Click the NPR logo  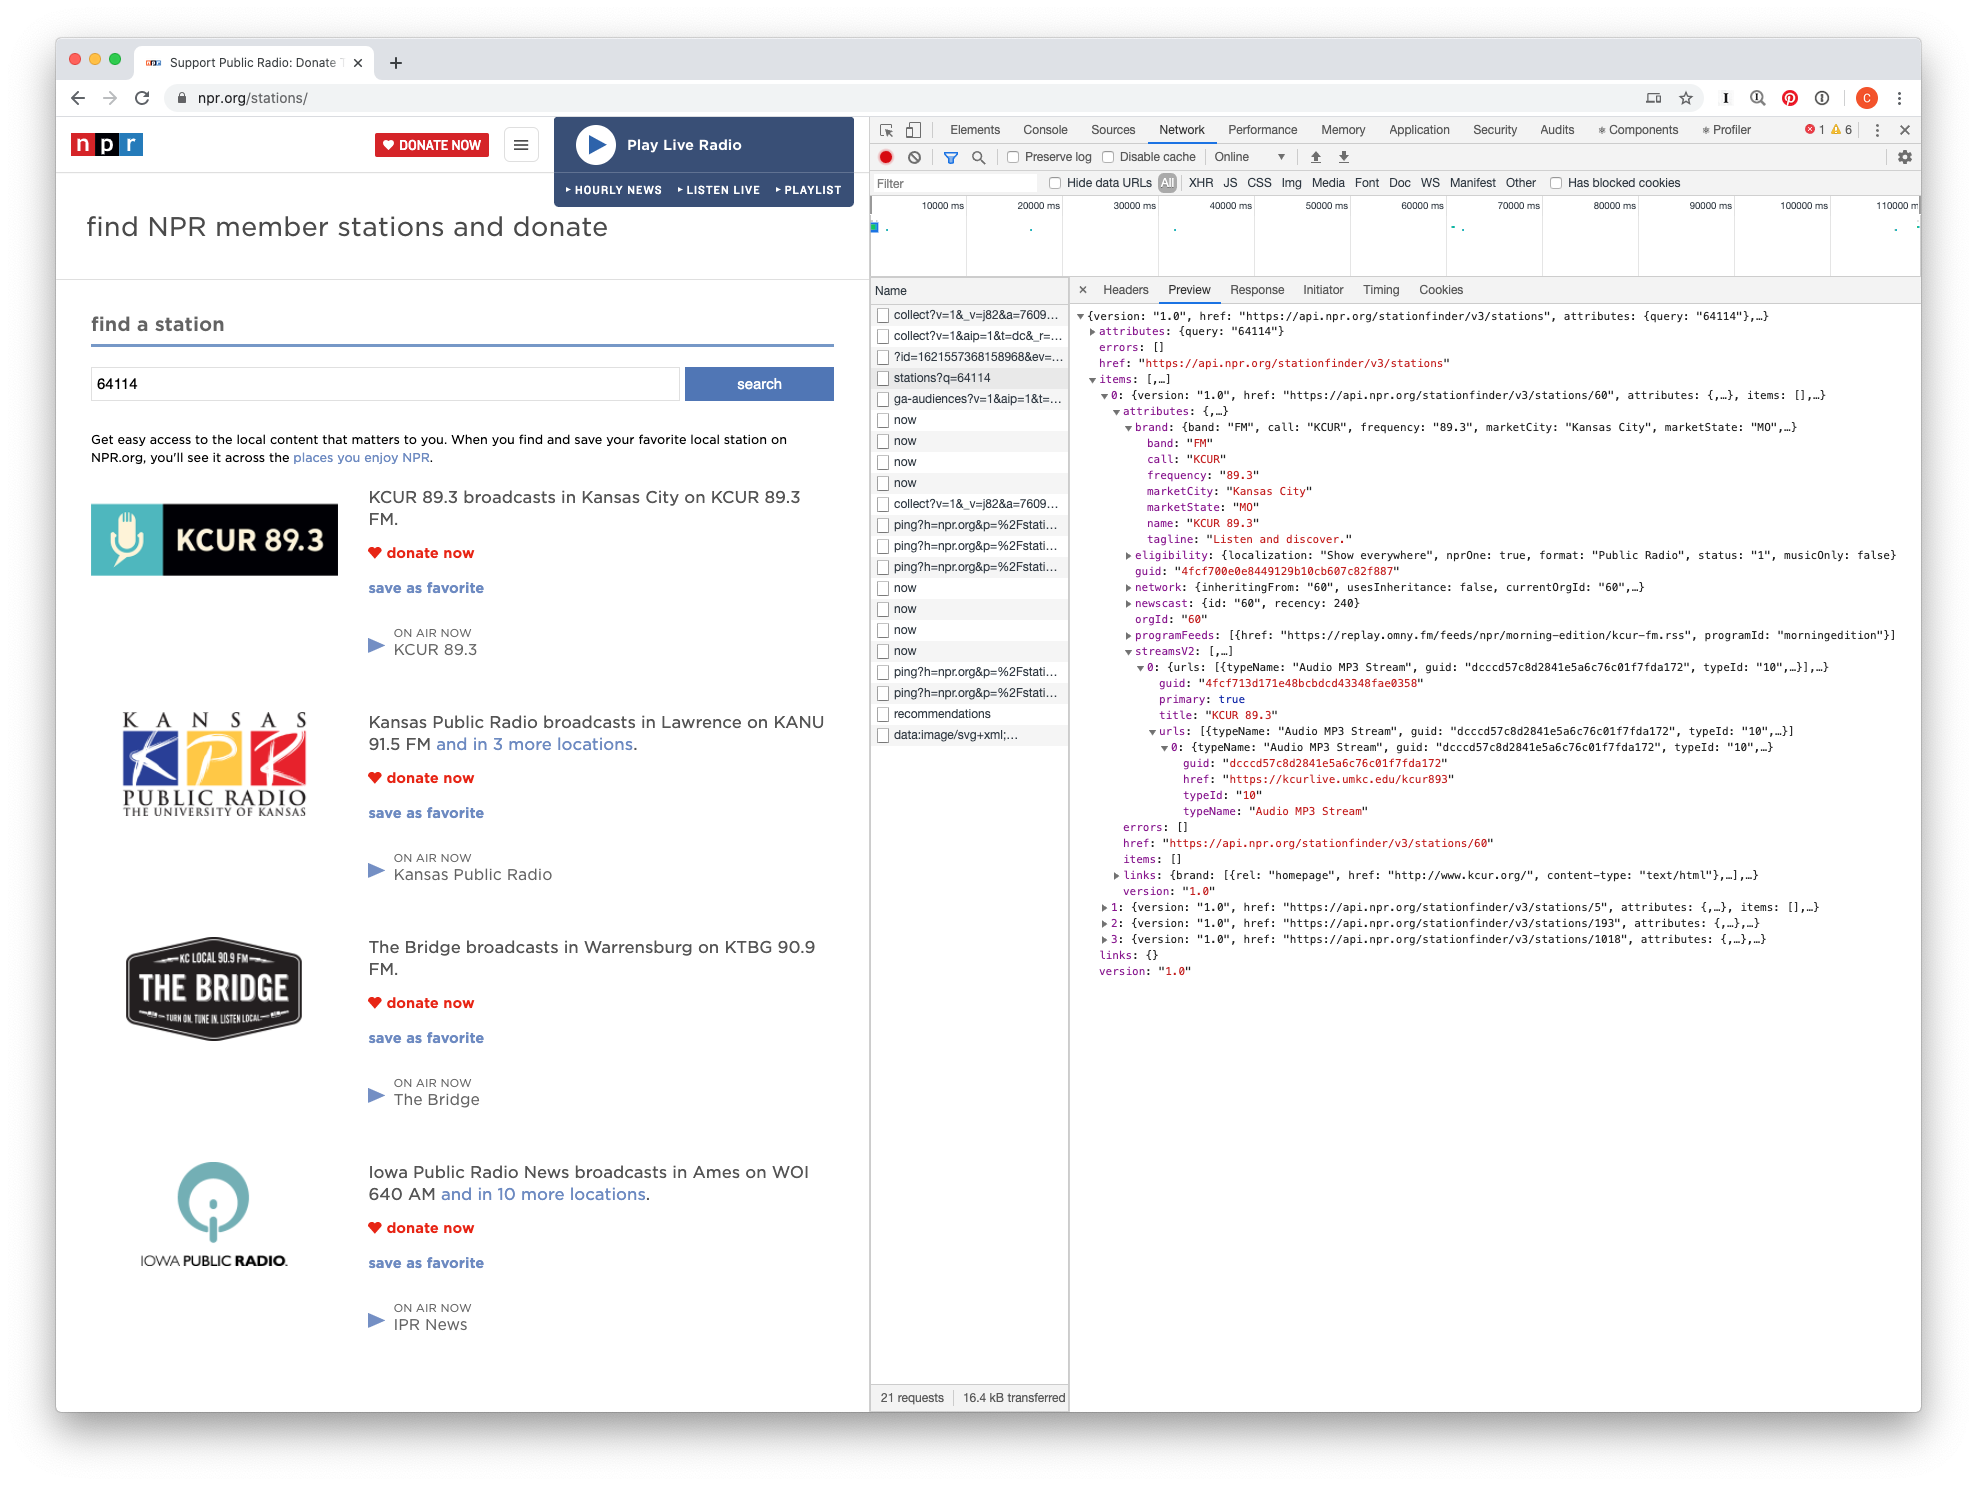click(107, 145)
